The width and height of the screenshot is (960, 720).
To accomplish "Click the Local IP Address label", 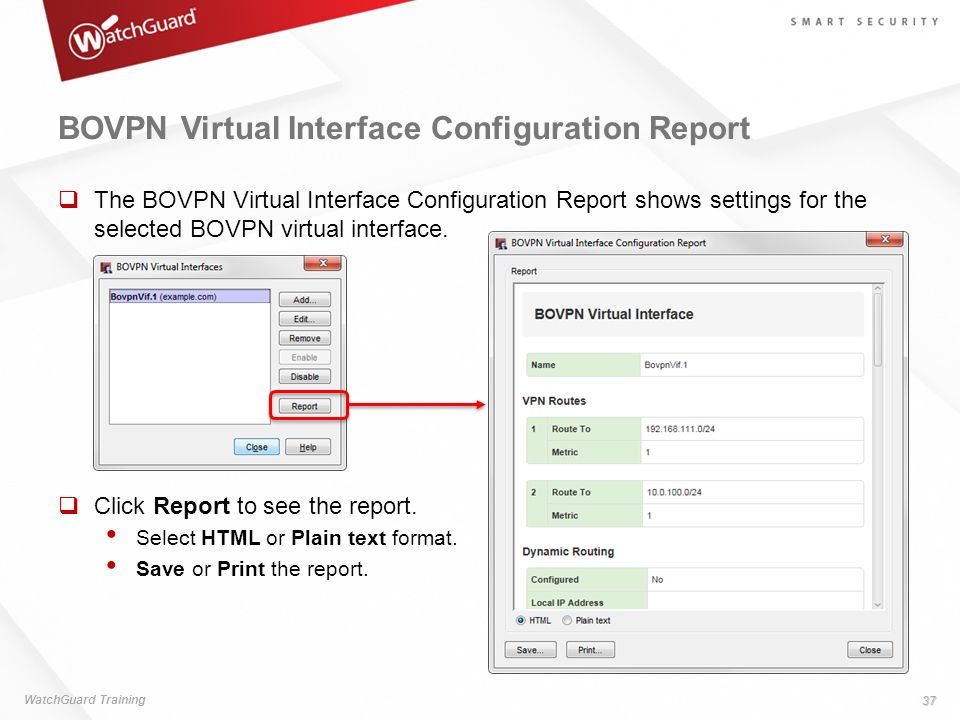I will pyautogui.click(x=567, y=602).
